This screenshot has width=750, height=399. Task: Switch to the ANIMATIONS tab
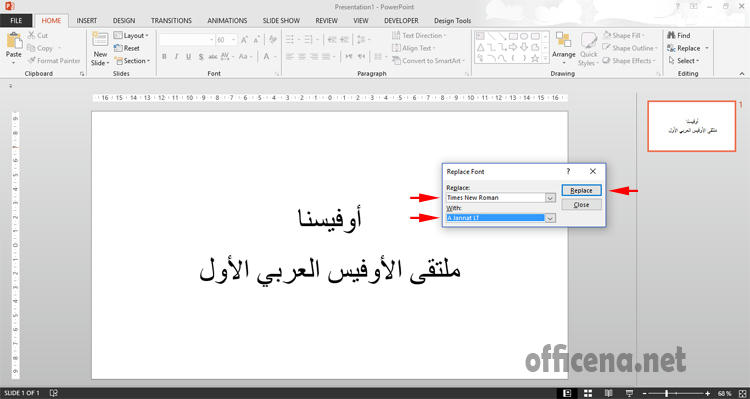pyautogui.click(x=227, y=21)
